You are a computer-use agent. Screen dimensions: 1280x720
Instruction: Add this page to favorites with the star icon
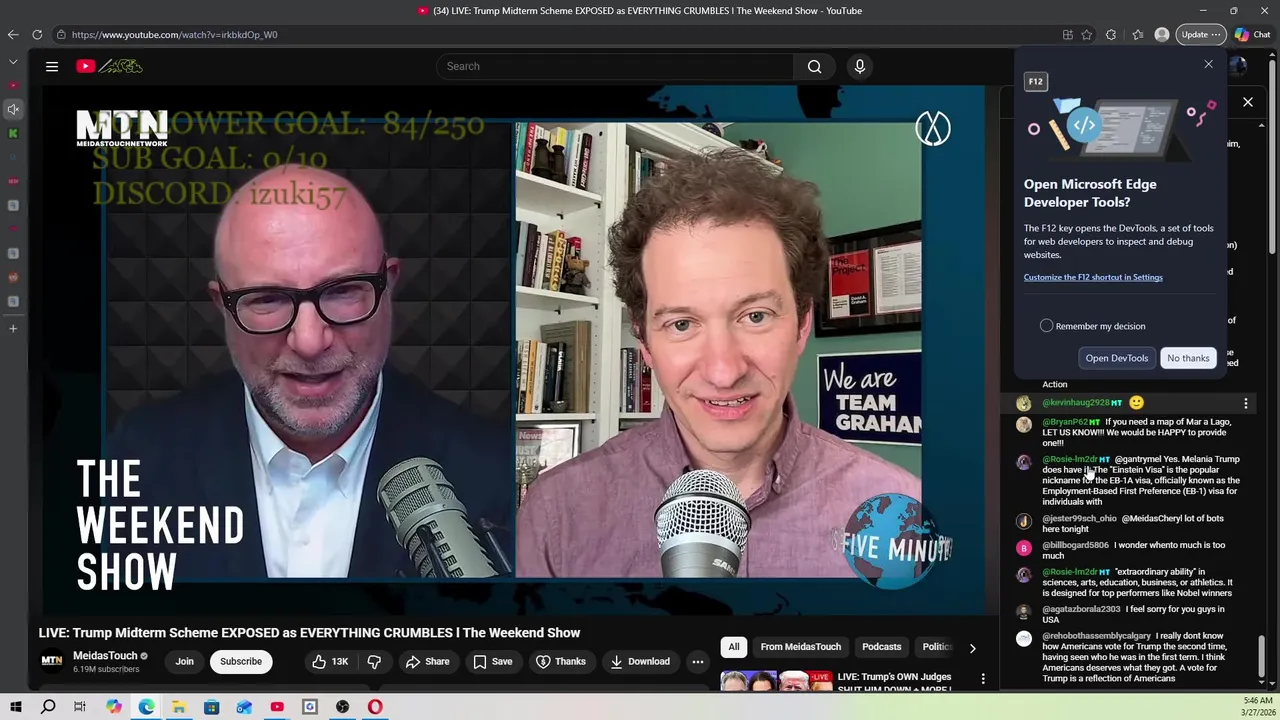[1087, 34]
